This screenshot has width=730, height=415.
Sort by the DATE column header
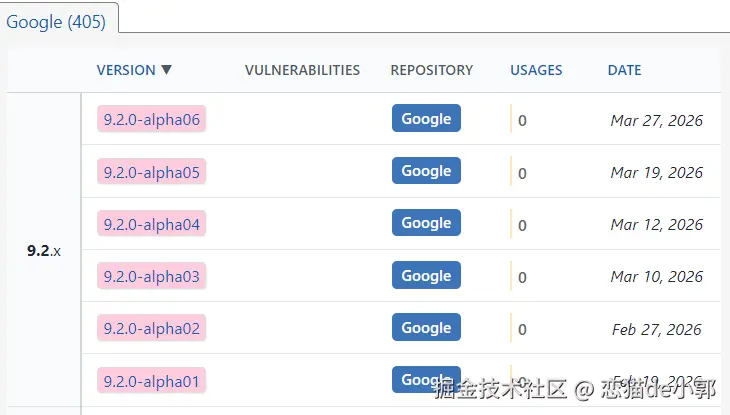[x=624, y=70]
